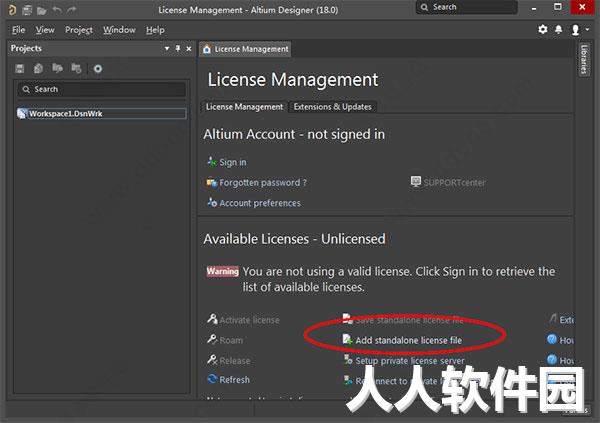The image size is (600, 423).
Task: Open the File menu
Action: (18, 30)
